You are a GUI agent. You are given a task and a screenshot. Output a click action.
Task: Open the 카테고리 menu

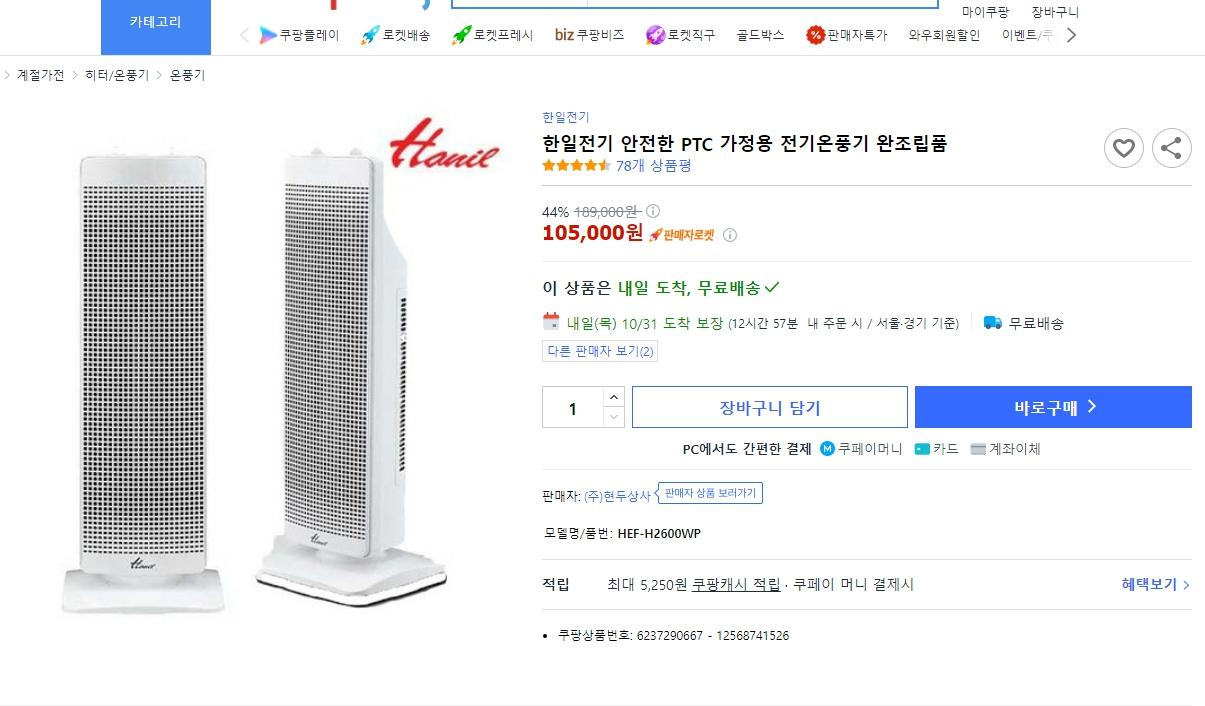pos(156,22)
